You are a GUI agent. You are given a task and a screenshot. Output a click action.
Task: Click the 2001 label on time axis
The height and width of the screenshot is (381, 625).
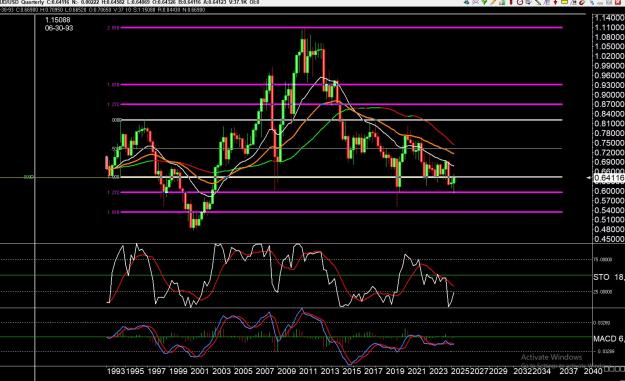200,371
